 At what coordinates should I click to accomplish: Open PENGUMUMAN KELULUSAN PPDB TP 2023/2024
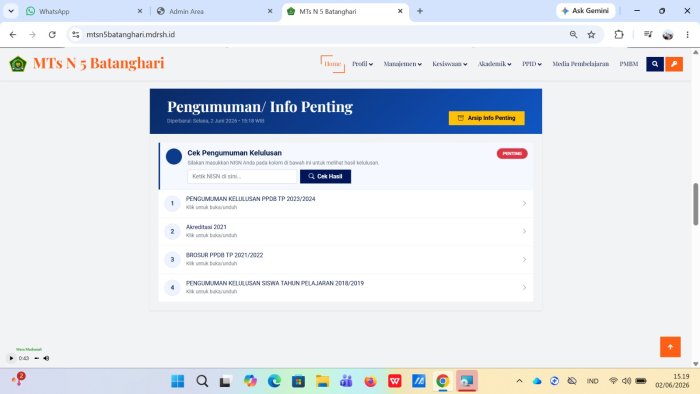click(x=346, y=203)
